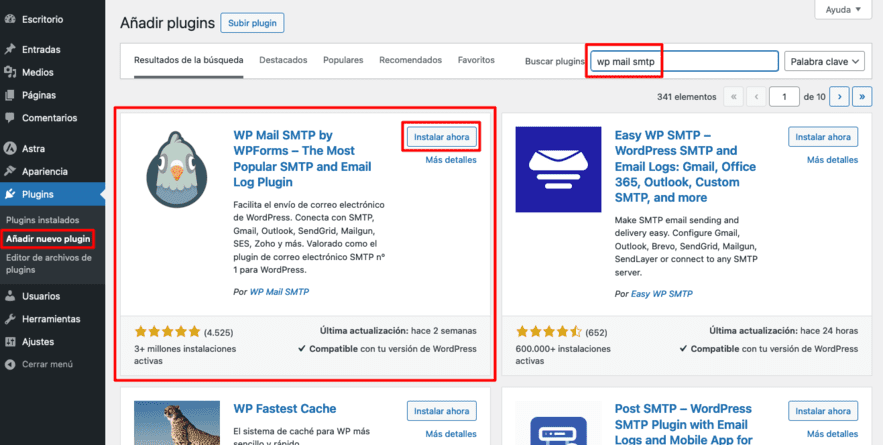Click Última actualización: hace 24 horas text

tap(783, 331)
